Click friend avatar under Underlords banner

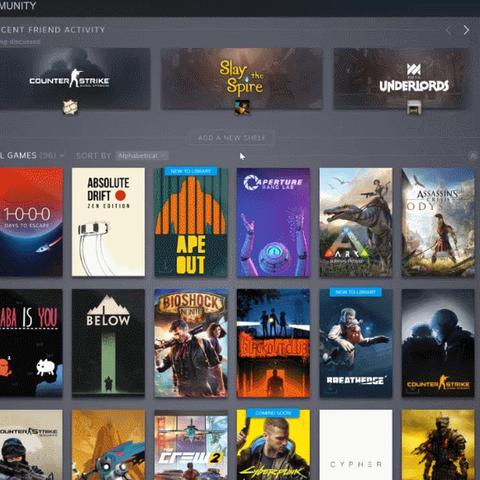pyautogui.click(x=414, y=108)
